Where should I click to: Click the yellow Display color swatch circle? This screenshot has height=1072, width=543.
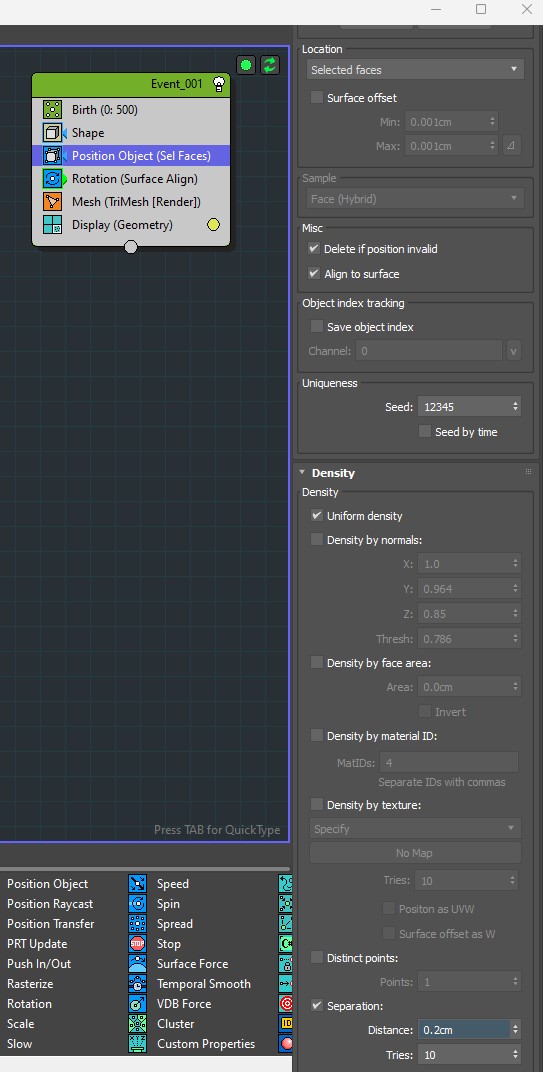[213, 225]
